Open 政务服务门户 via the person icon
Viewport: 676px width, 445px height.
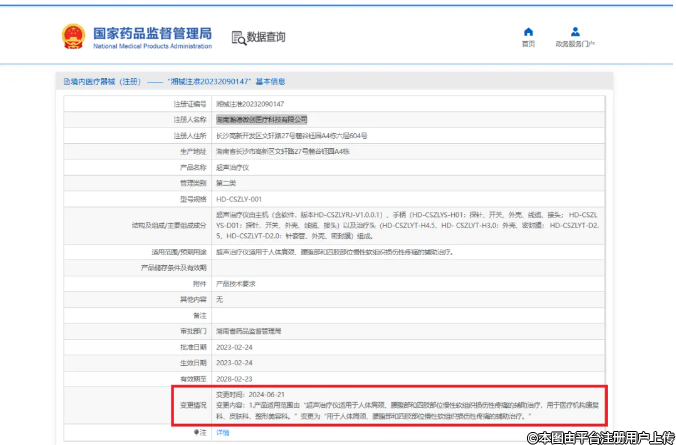tap(575, 32)
